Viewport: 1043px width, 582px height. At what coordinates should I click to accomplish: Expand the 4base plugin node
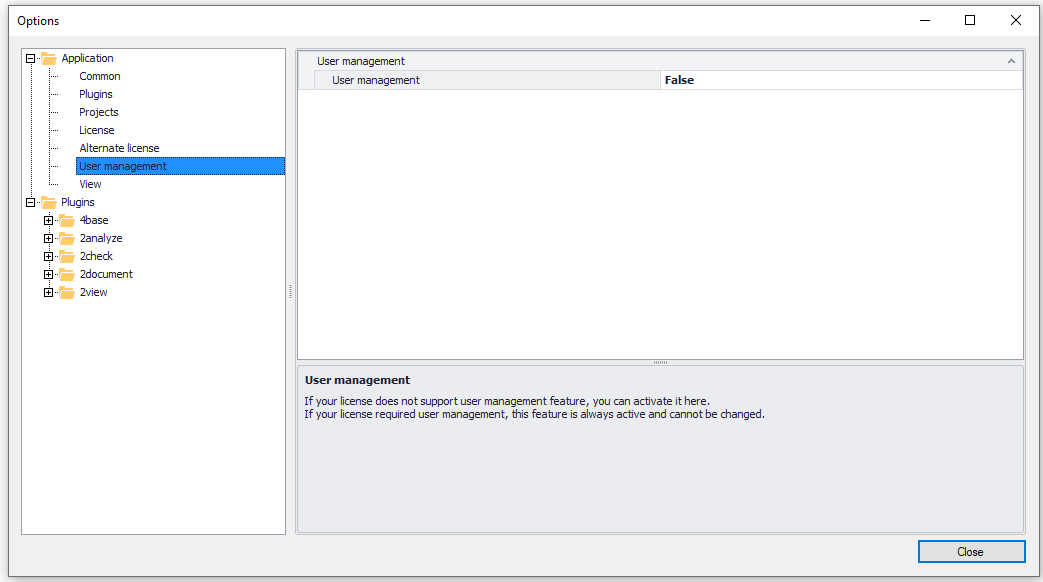point(48,220)
